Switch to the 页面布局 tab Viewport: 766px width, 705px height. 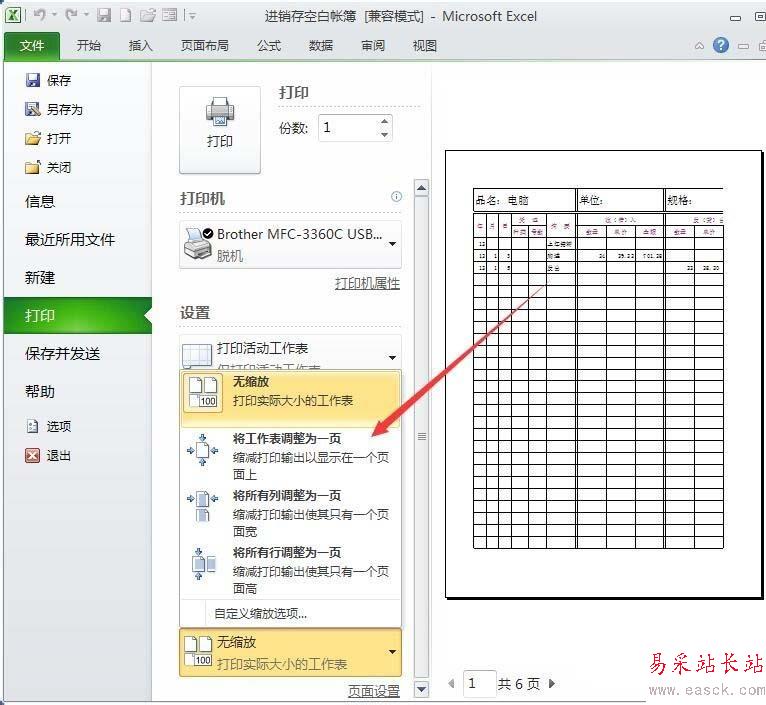[x=205, y=46]
